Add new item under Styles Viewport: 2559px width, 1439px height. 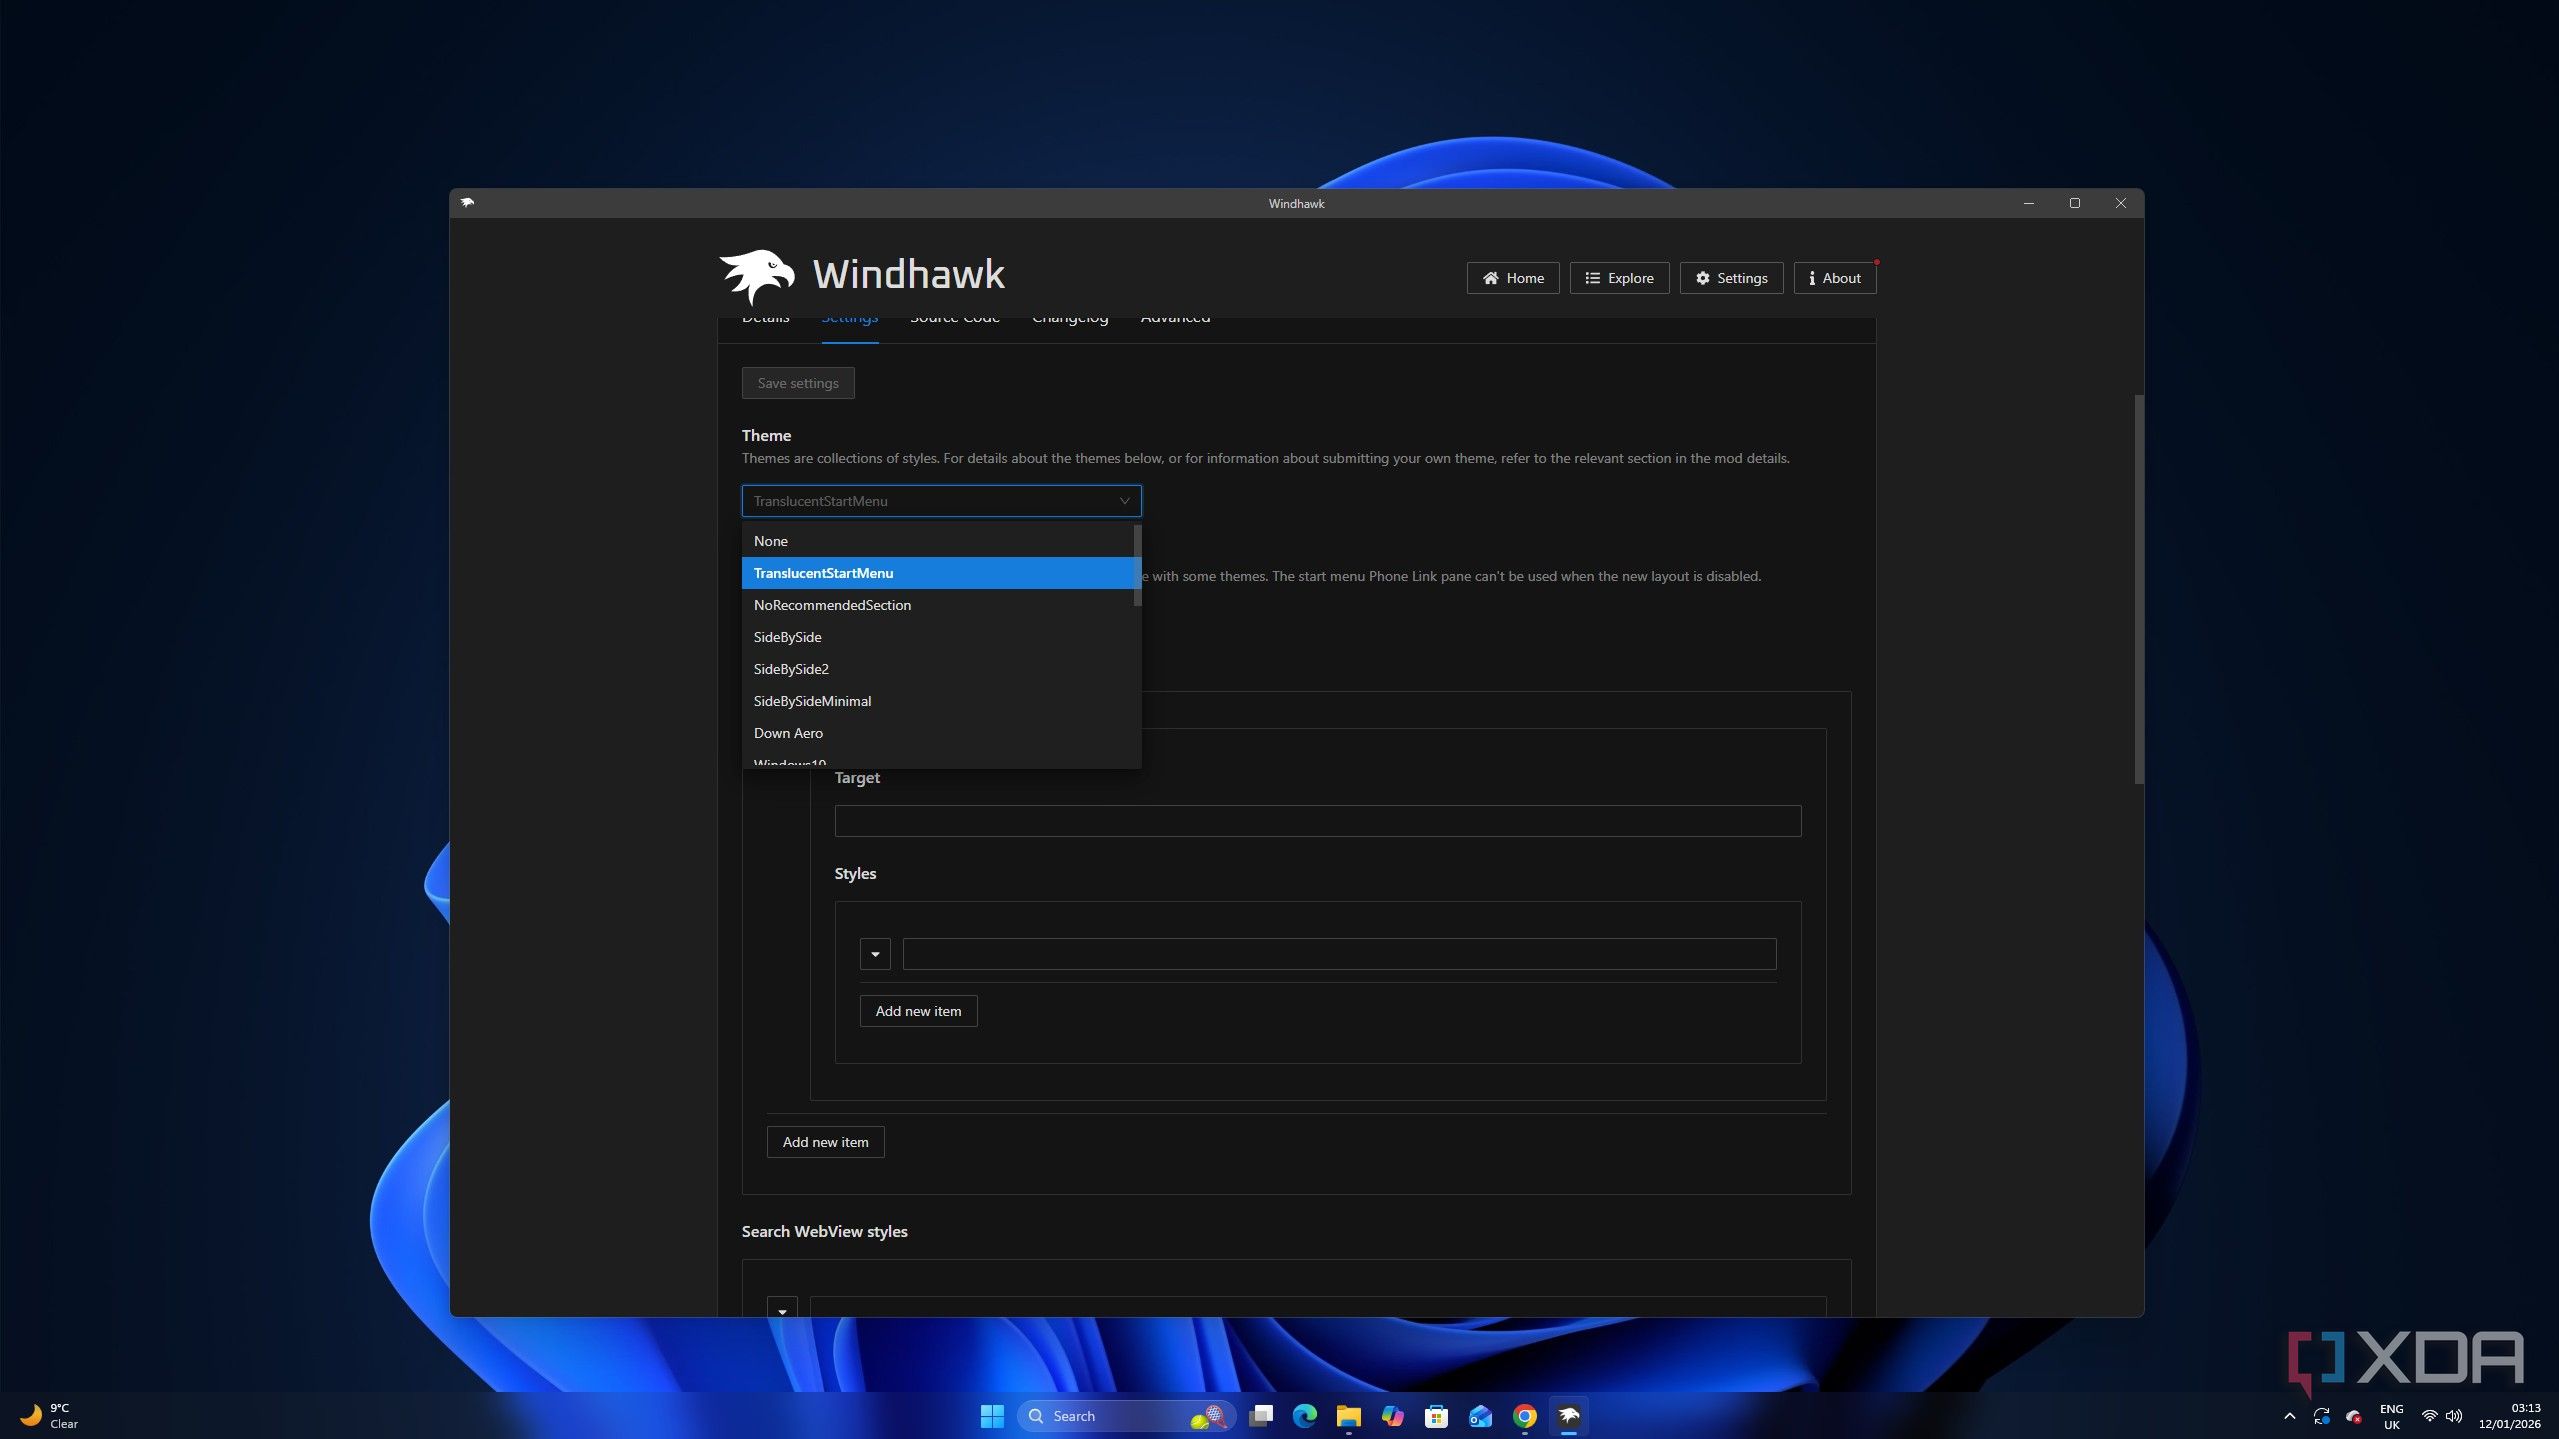[918, 1011]
